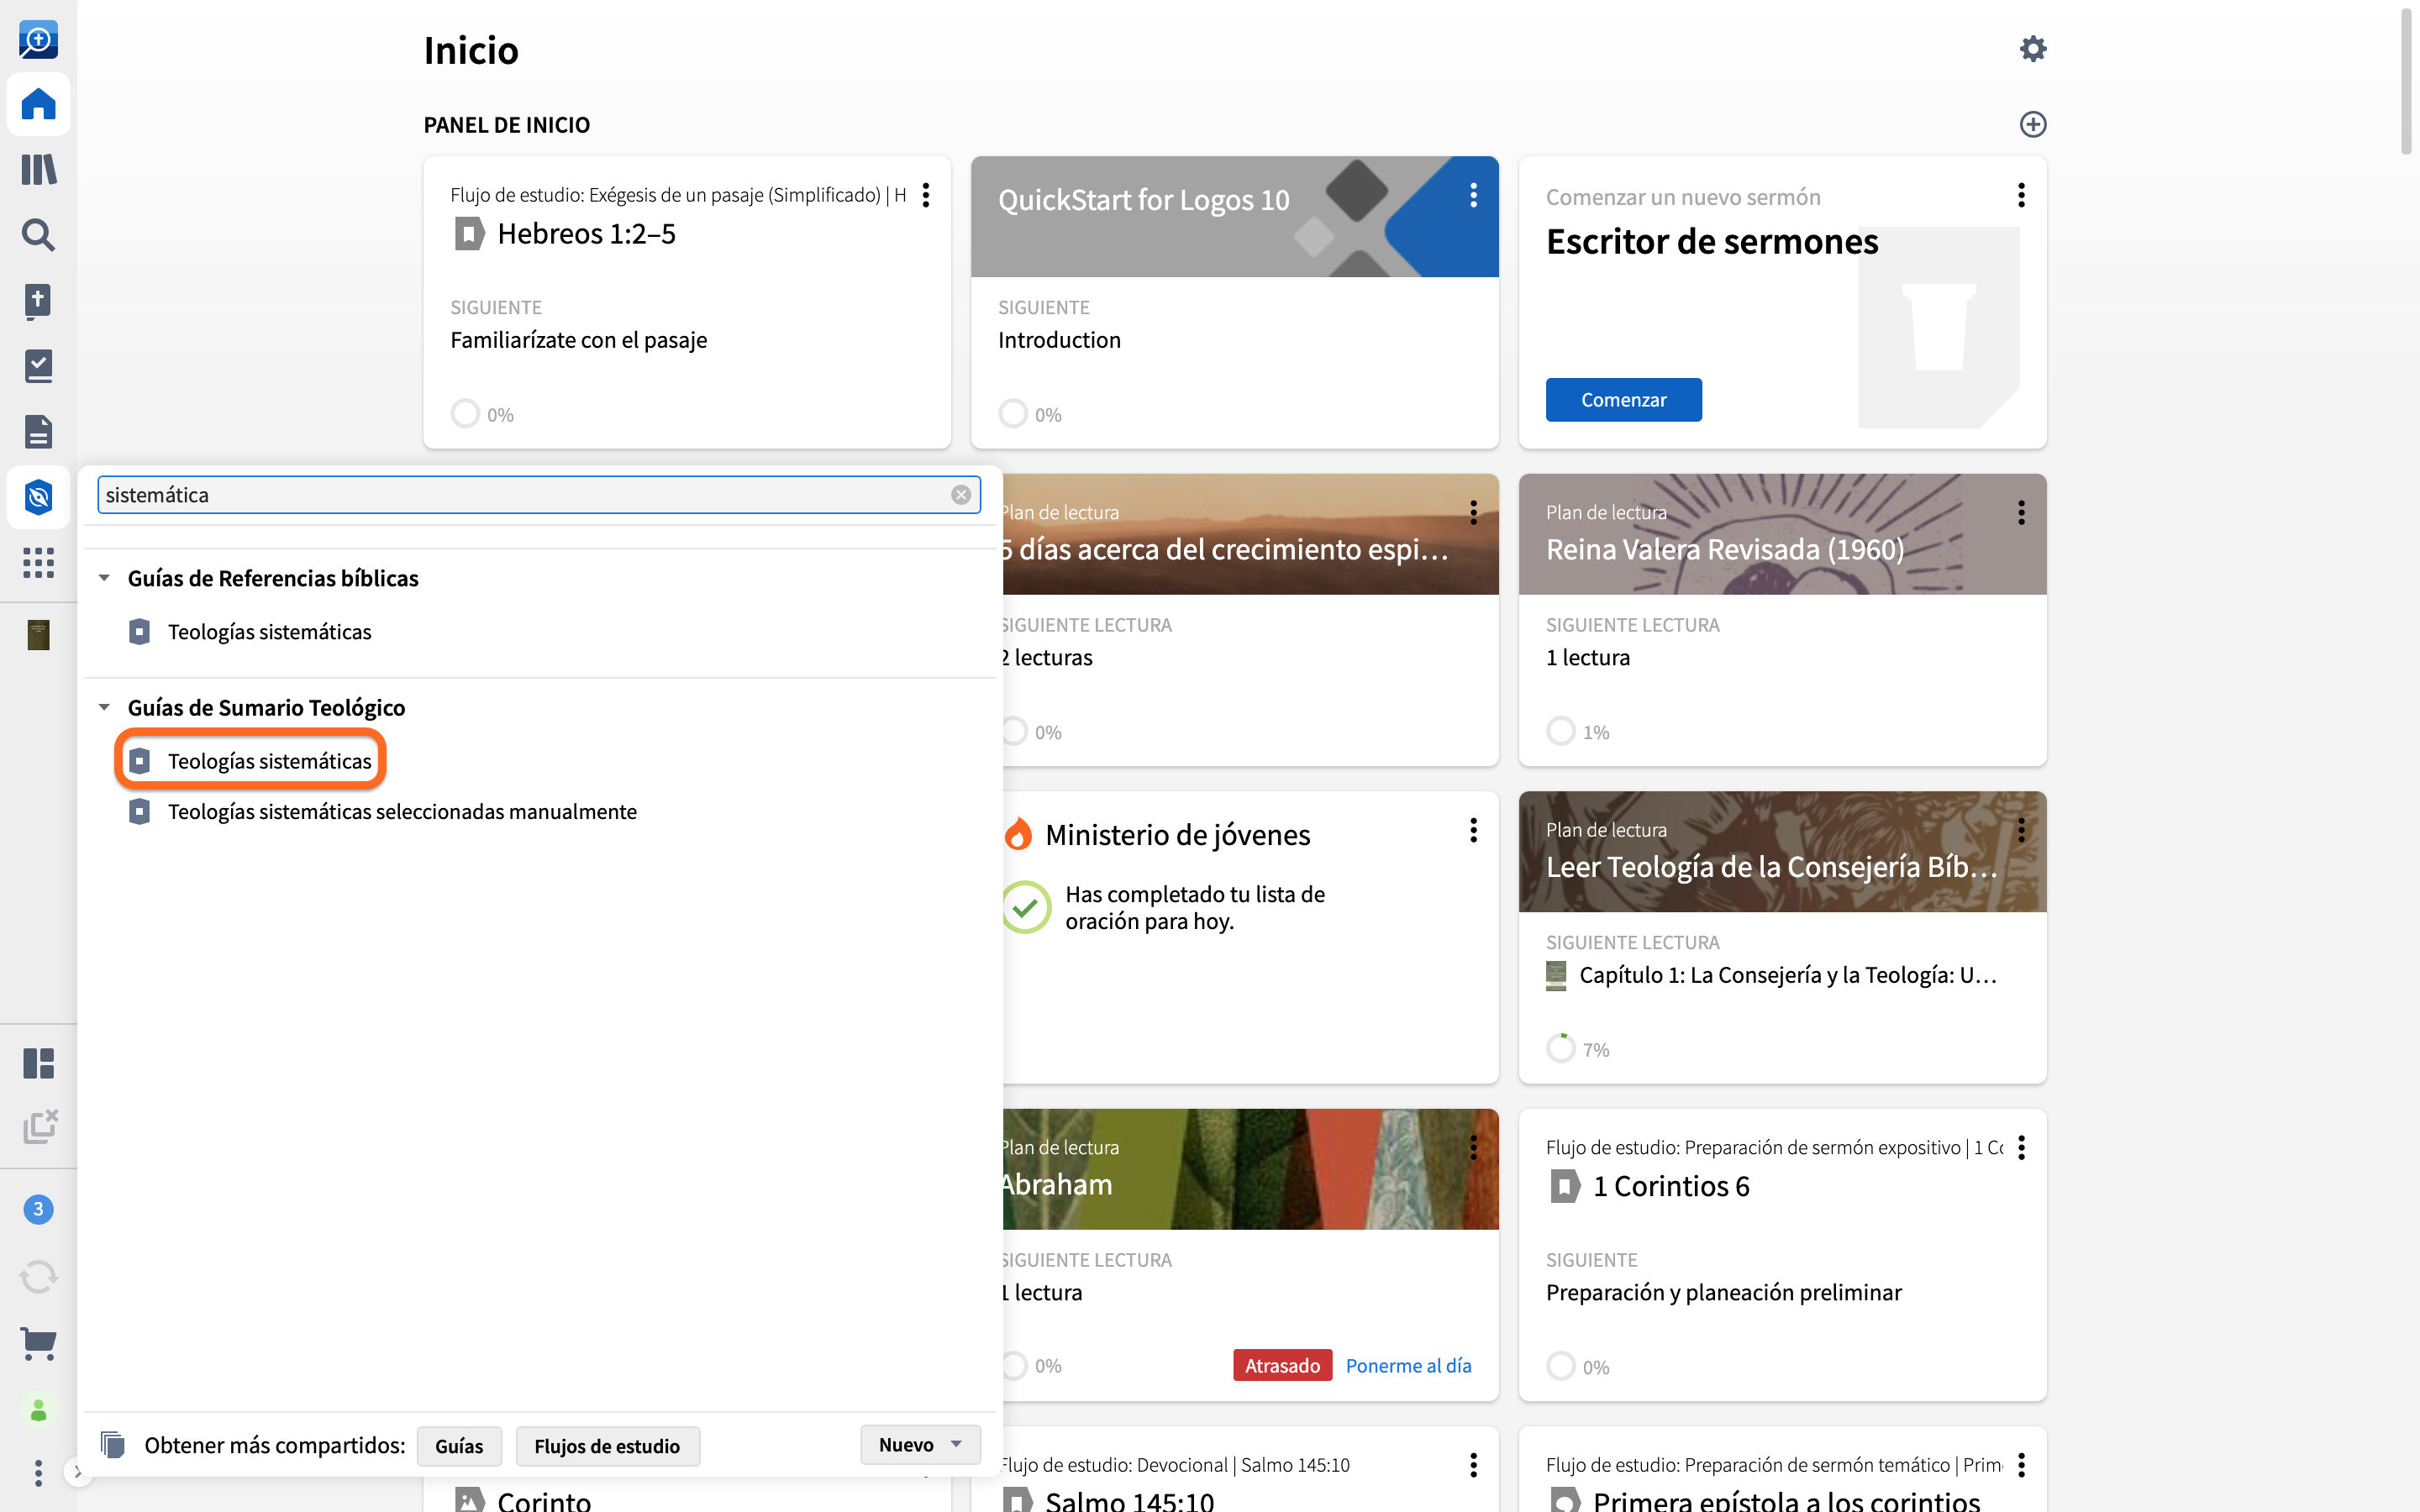Click the Primera epístola card options menu
Image resolution: width=2420 pixels, height=1512 pixels.
point(2021,1465)
